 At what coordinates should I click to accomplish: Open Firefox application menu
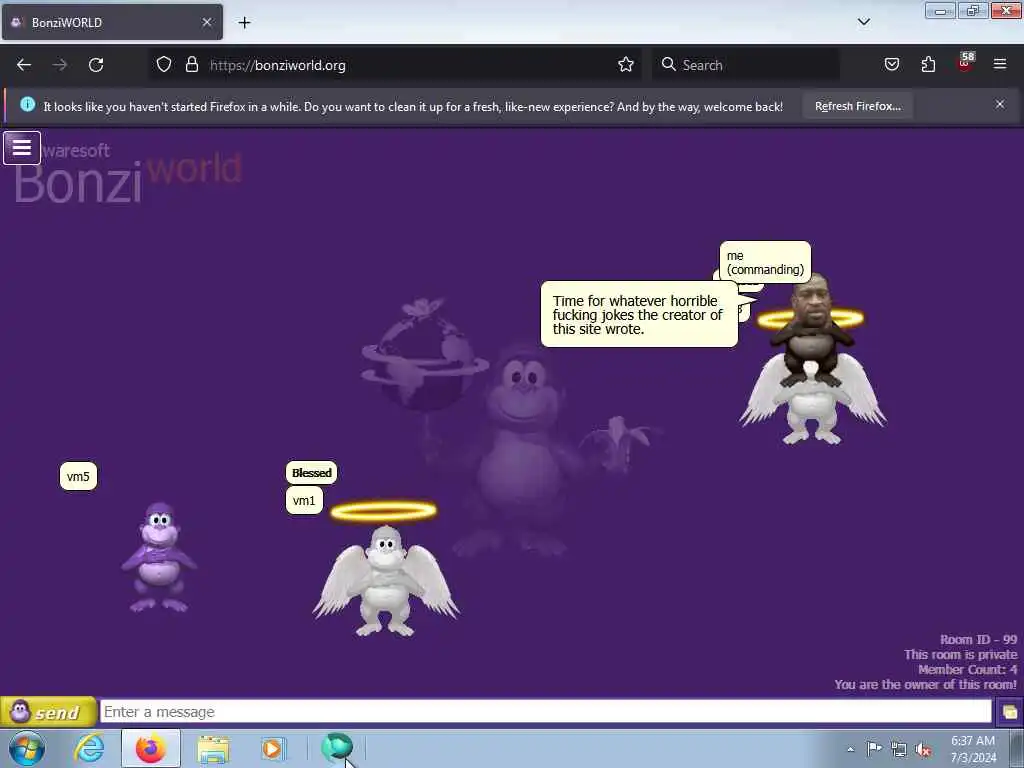pos(1000,64)
